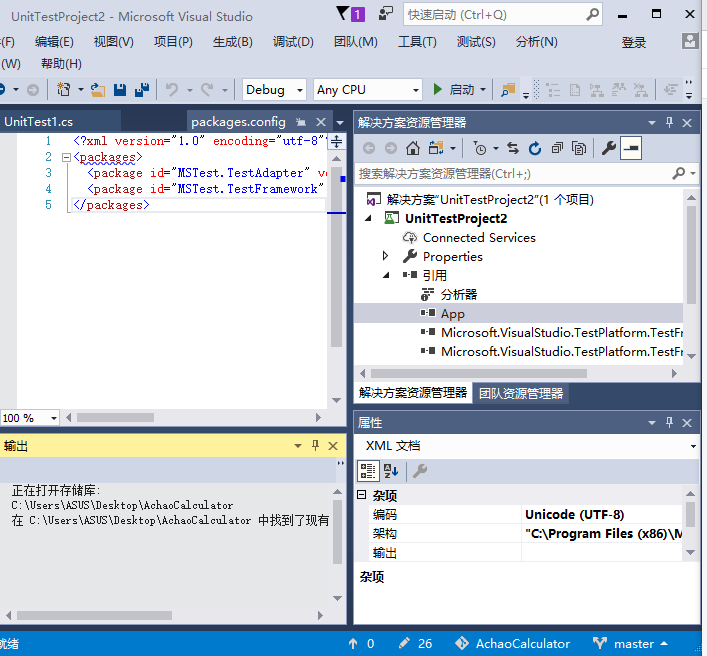Screen dimensions: 707x656
Task: Open the 工具(T) menu
Action: click(x=417, y=42)
